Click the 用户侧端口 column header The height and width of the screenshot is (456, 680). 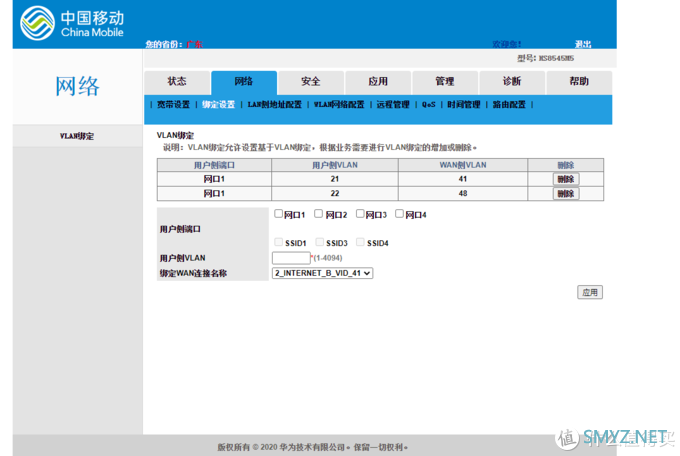point(214,165)
